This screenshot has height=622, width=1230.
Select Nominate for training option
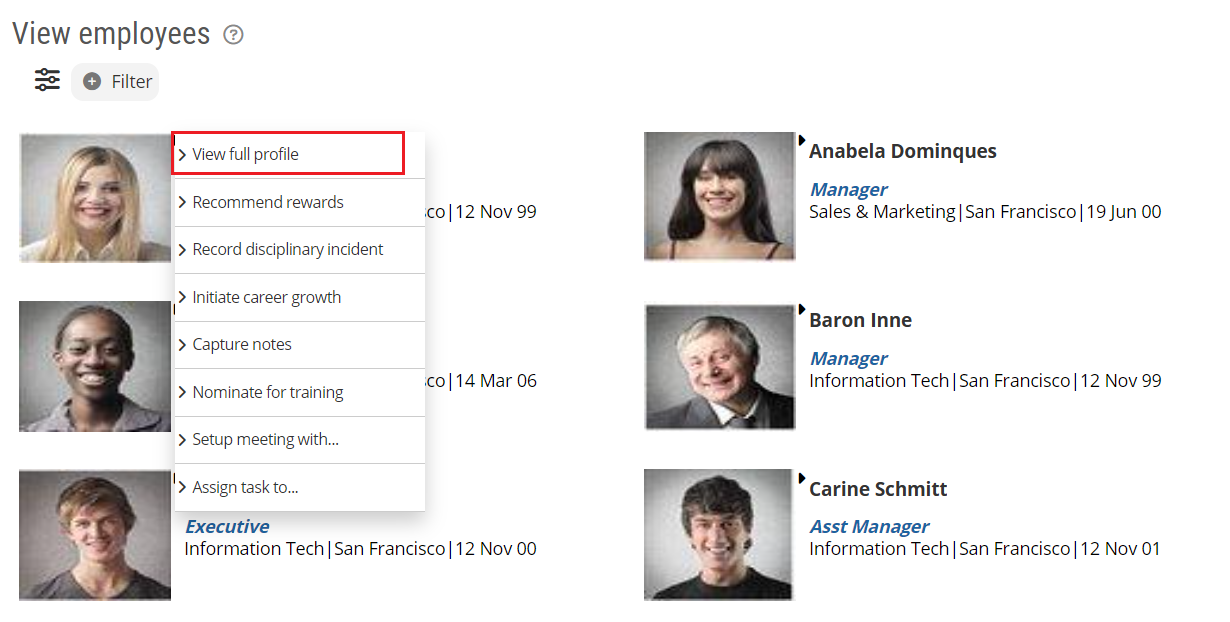pyautogui.click(x=268, y=392)
